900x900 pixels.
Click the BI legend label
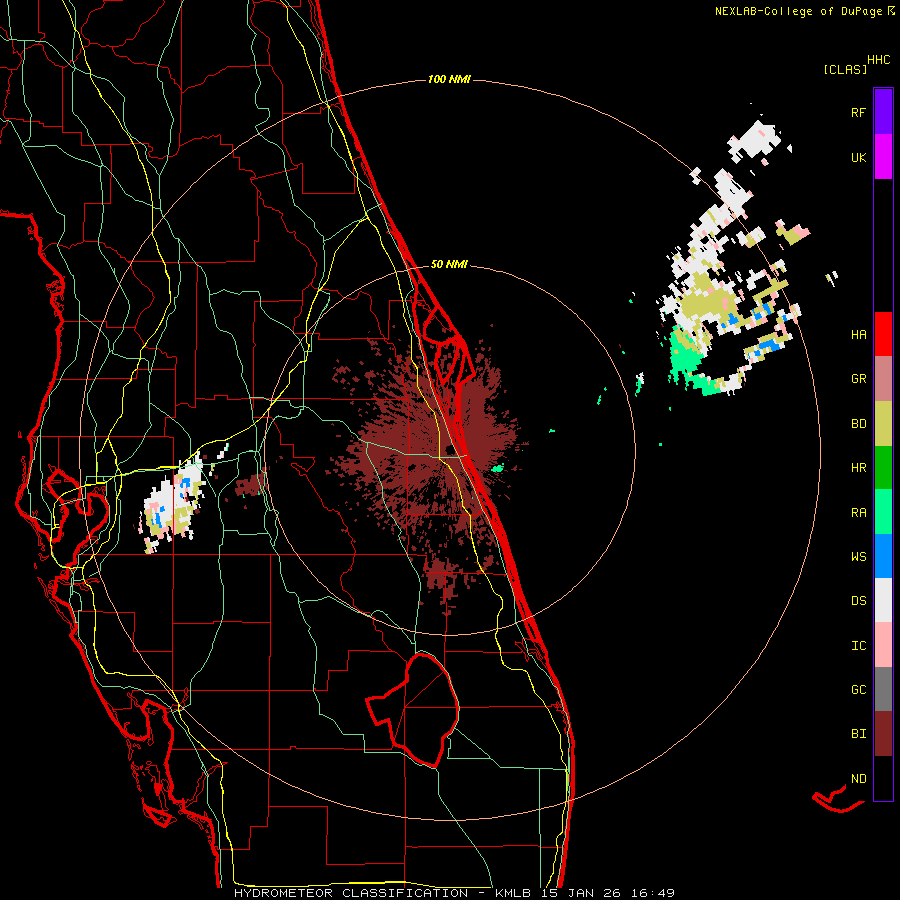point(858,734)
